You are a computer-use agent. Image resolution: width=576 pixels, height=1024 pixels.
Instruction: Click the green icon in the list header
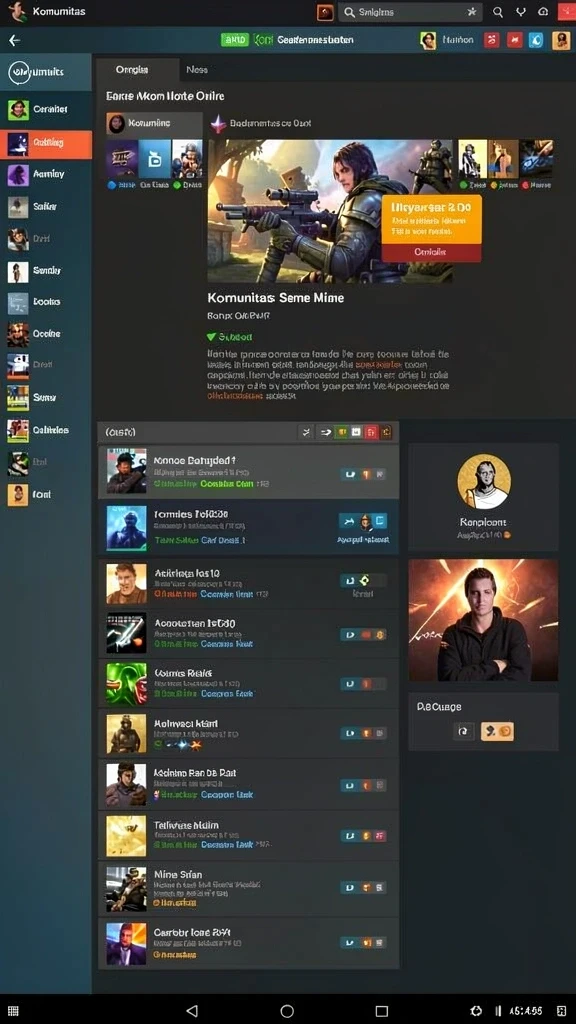[341, 432]
